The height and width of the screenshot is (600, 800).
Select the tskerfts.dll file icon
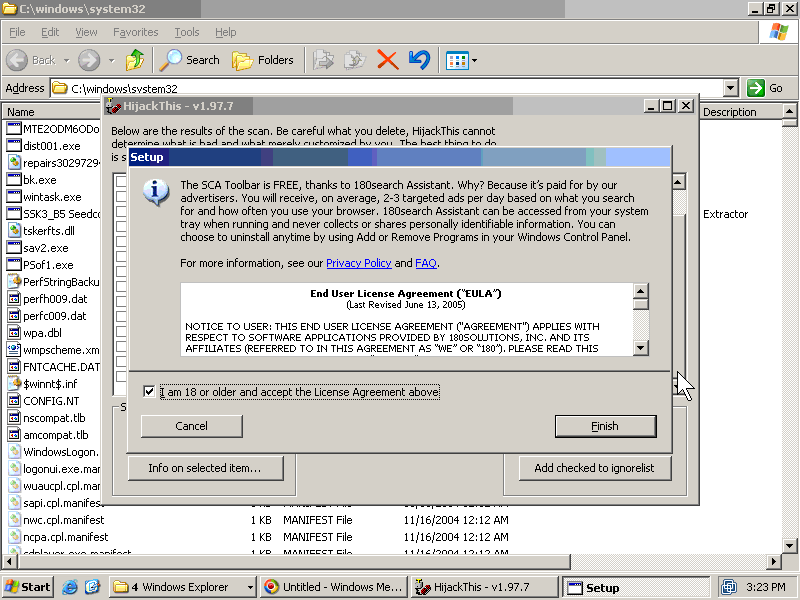click(14, 231)
